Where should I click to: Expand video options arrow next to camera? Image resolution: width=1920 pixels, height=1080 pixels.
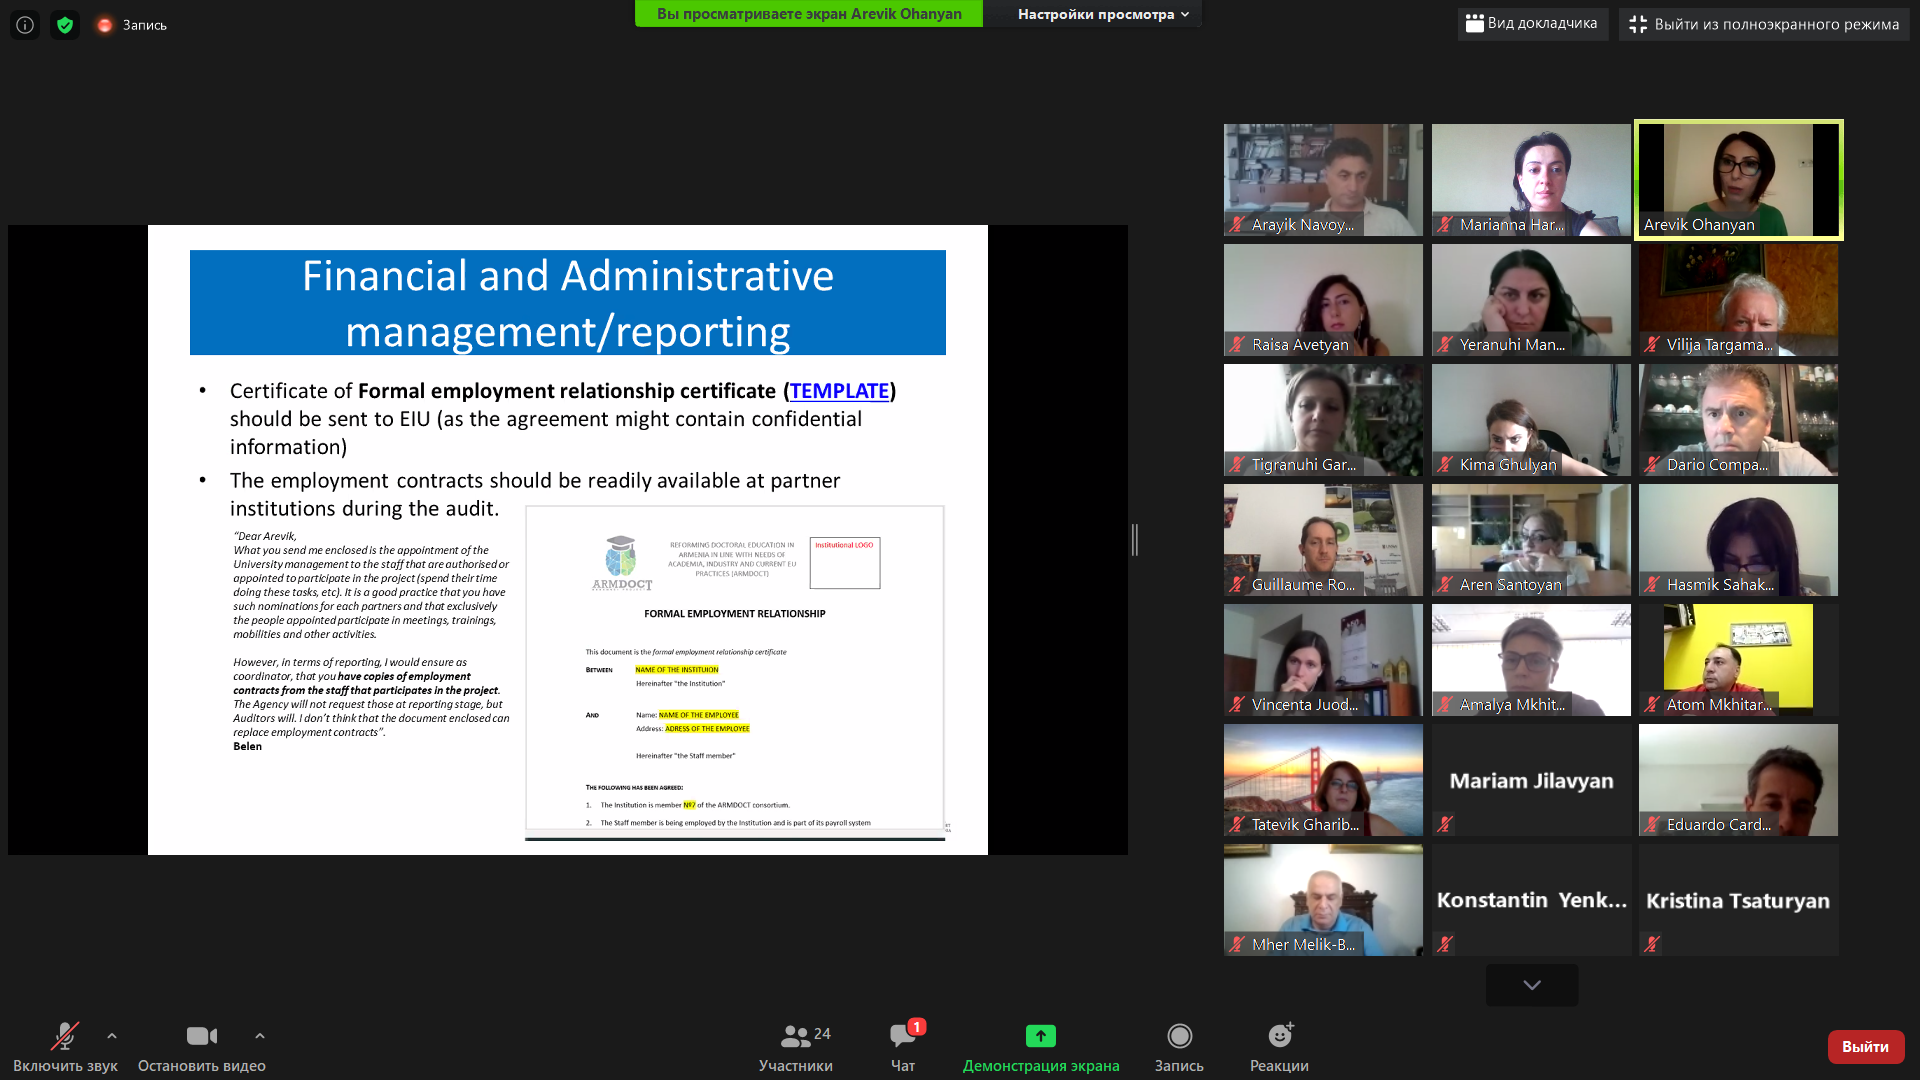(260, 1036)
